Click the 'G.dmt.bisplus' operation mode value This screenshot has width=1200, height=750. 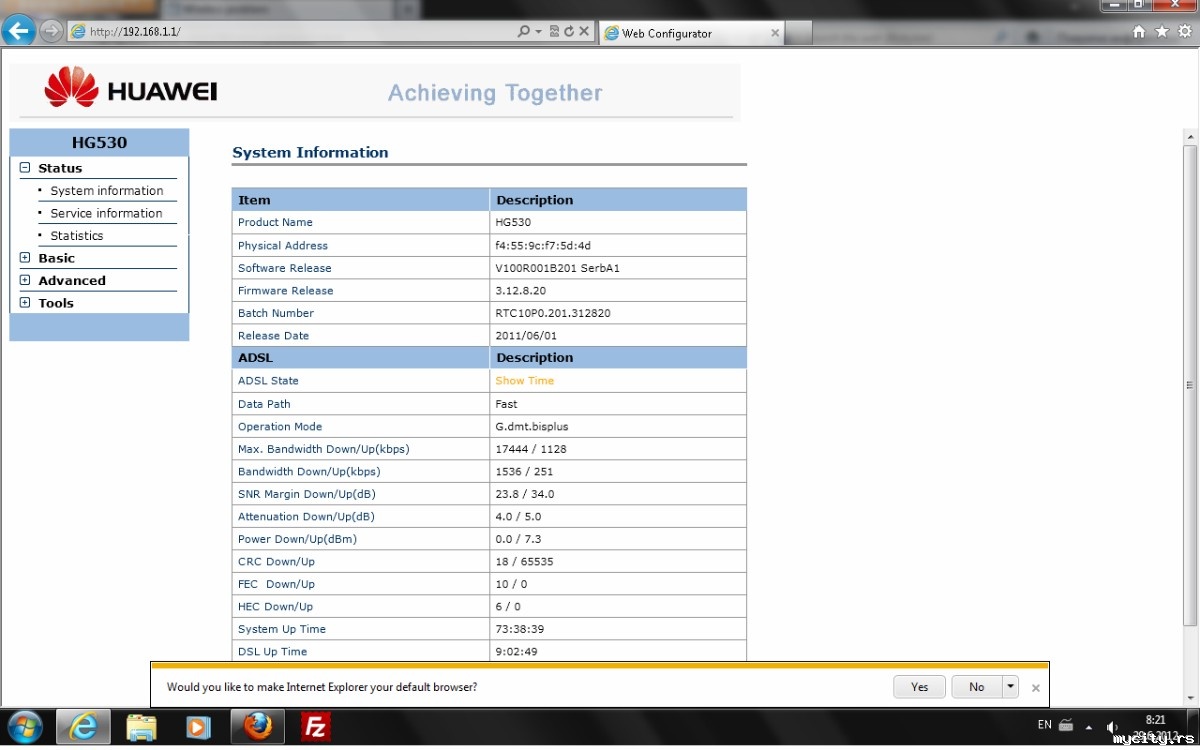click(531, 426)
